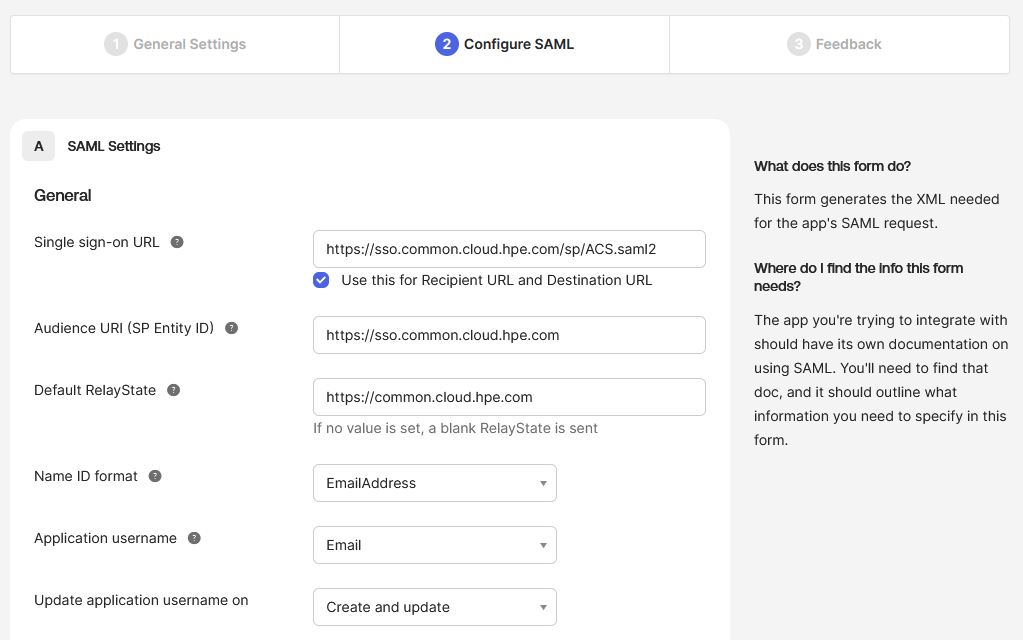Open 'Update application username on' dropdown
1023x640 pixels.
[434, 607]
